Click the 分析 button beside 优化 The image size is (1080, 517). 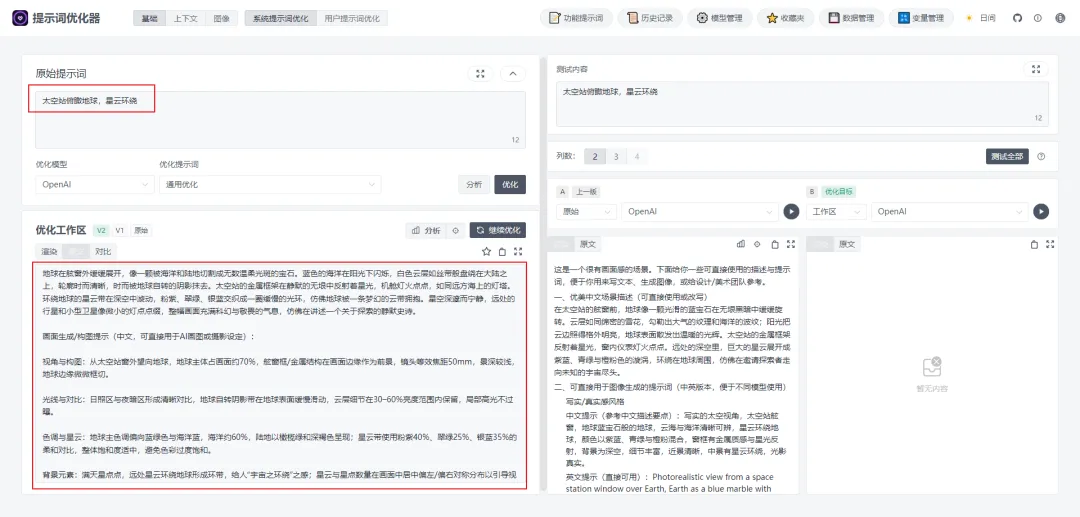point(475,184)
